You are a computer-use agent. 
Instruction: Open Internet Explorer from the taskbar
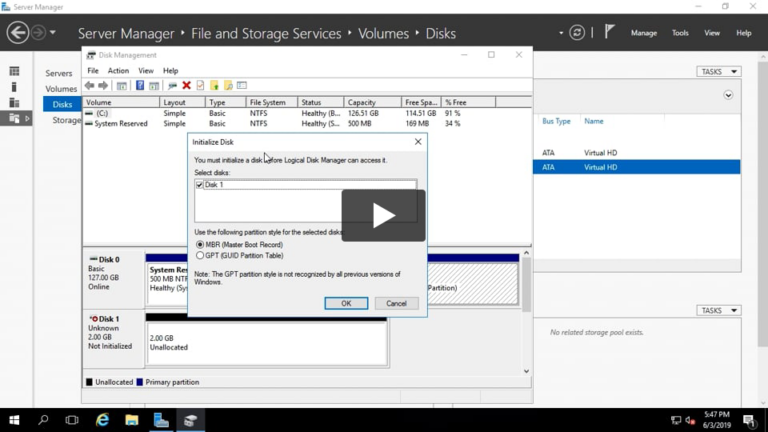(102, 420)
